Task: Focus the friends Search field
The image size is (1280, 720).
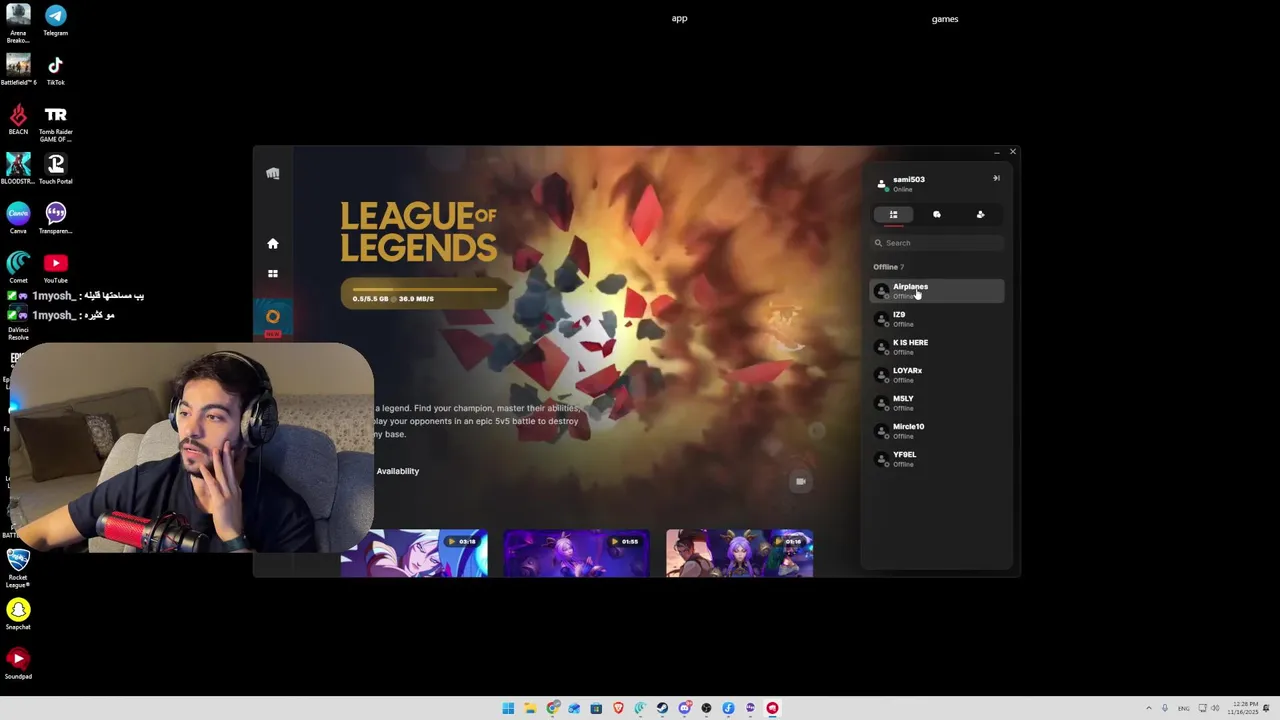Action: click(x=937, y=243)
